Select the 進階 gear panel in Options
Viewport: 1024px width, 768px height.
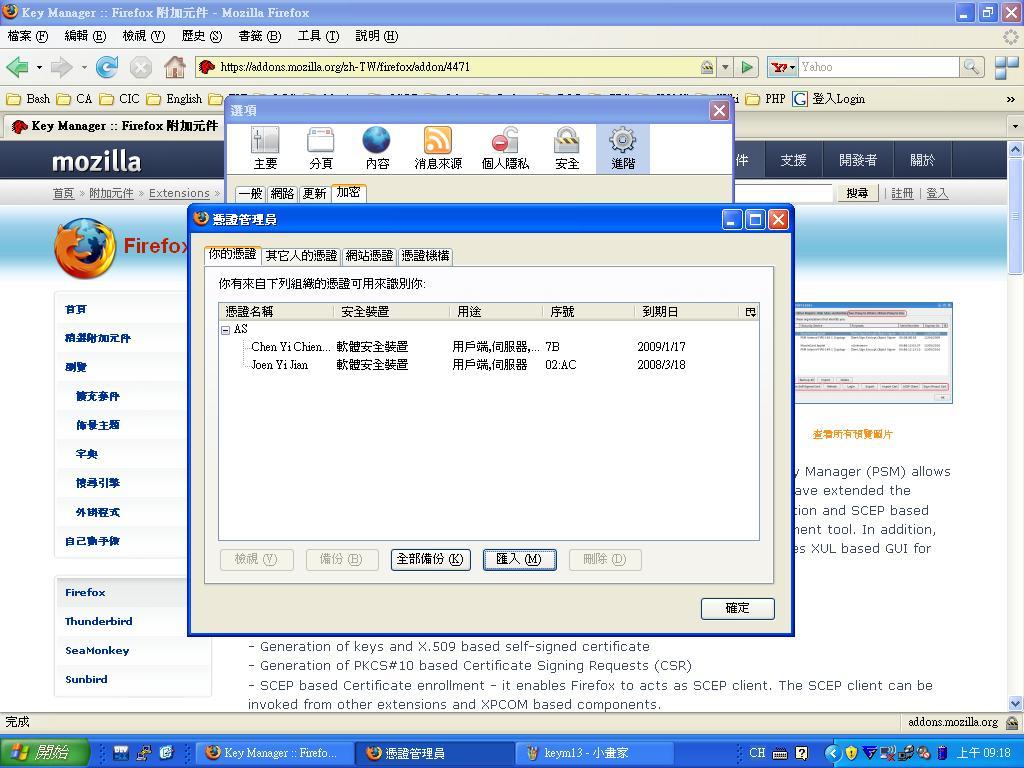[x=623, y=149]
